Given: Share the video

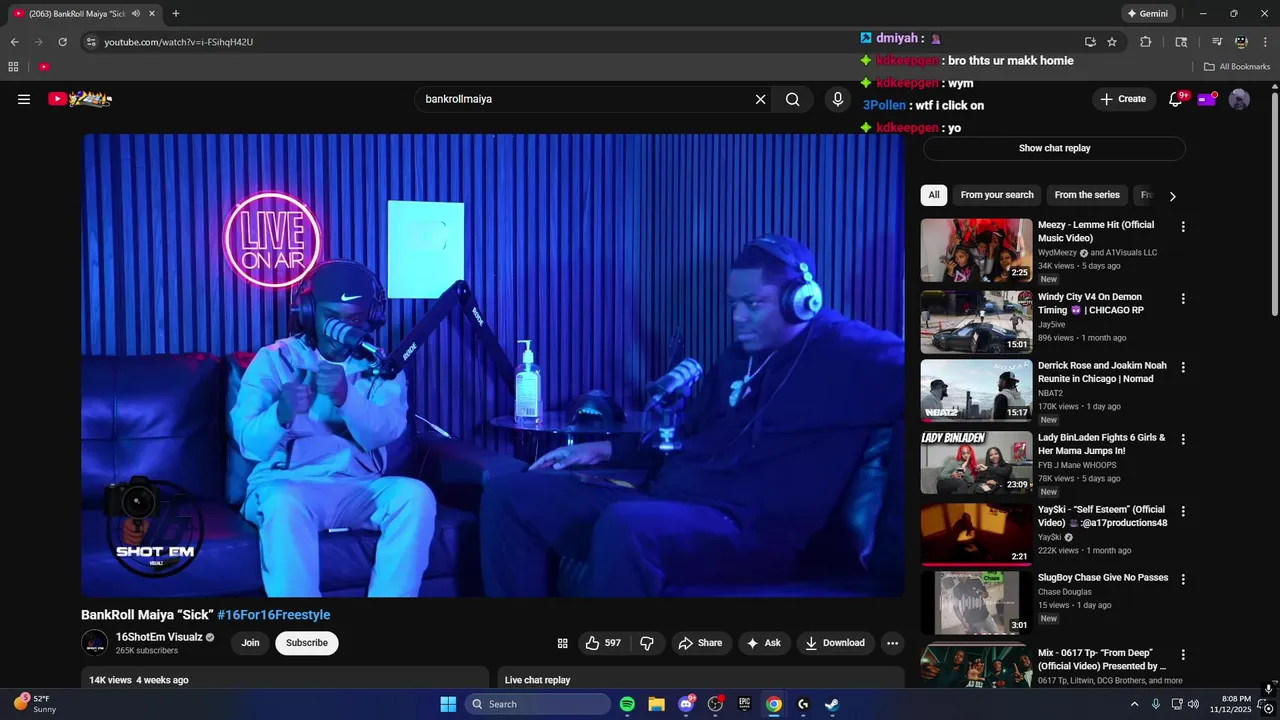Looking at the screenshot, I should 700,643.
